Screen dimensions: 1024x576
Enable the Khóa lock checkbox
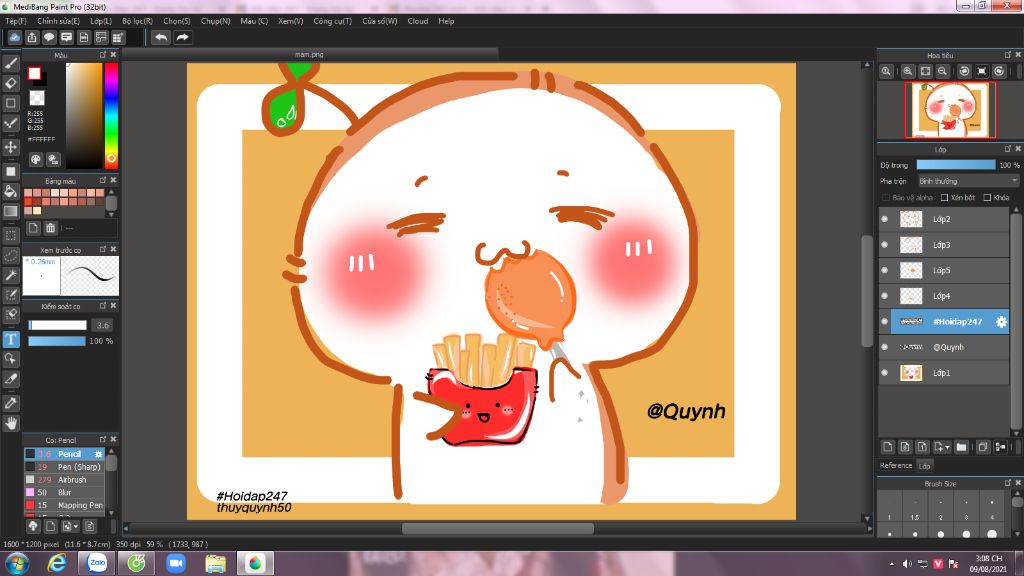click(987, 197)
